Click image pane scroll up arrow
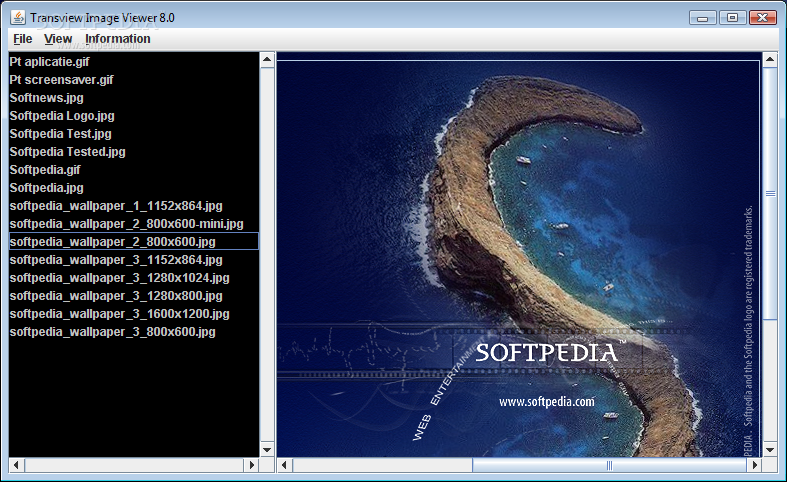787x482 pixels. [x=770, y=60]
